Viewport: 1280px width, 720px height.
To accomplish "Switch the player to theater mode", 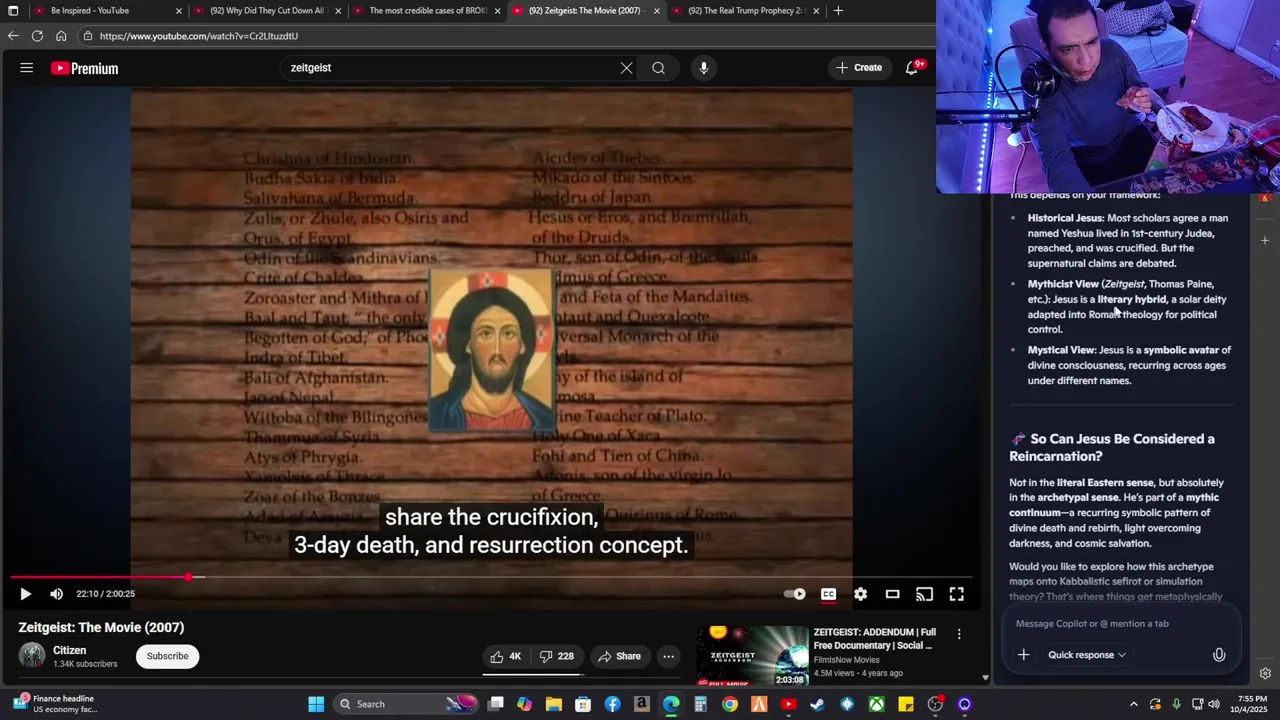I will click(x=892, y=594).
